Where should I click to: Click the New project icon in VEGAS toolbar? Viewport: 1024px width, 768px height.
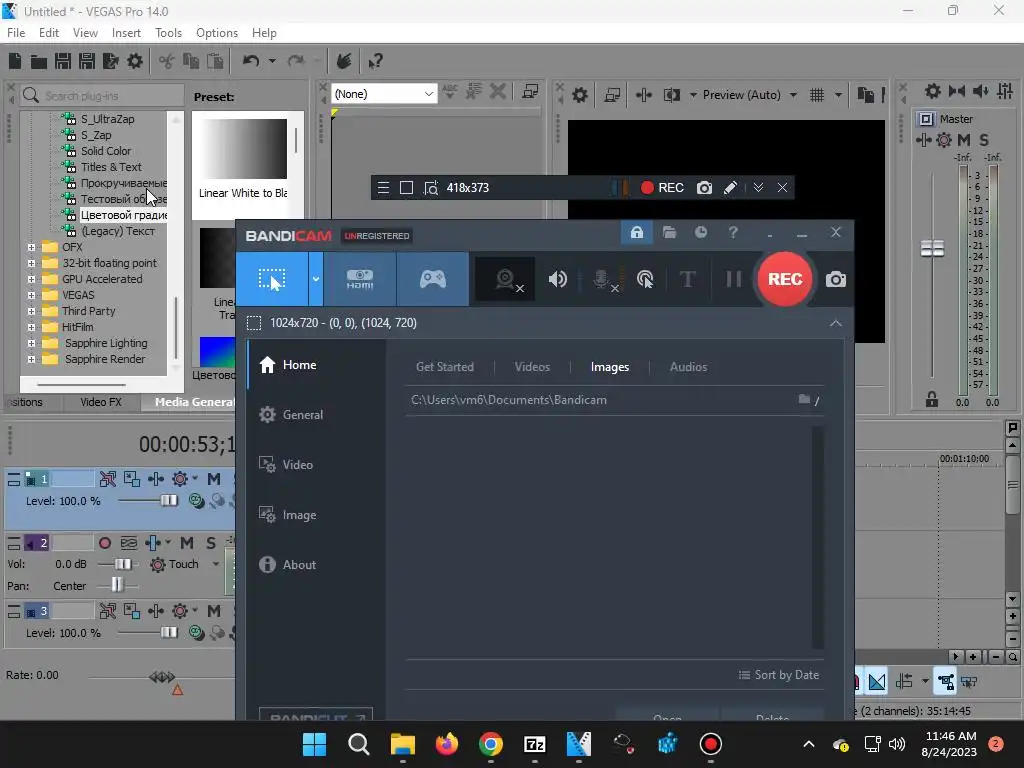click(x=15, y=61)
